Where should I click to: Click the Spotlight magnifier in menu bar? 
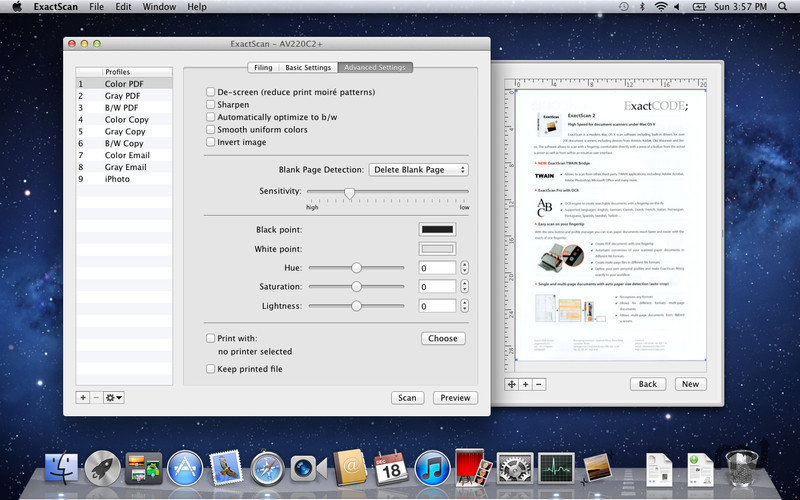click(x=782, y=7)
